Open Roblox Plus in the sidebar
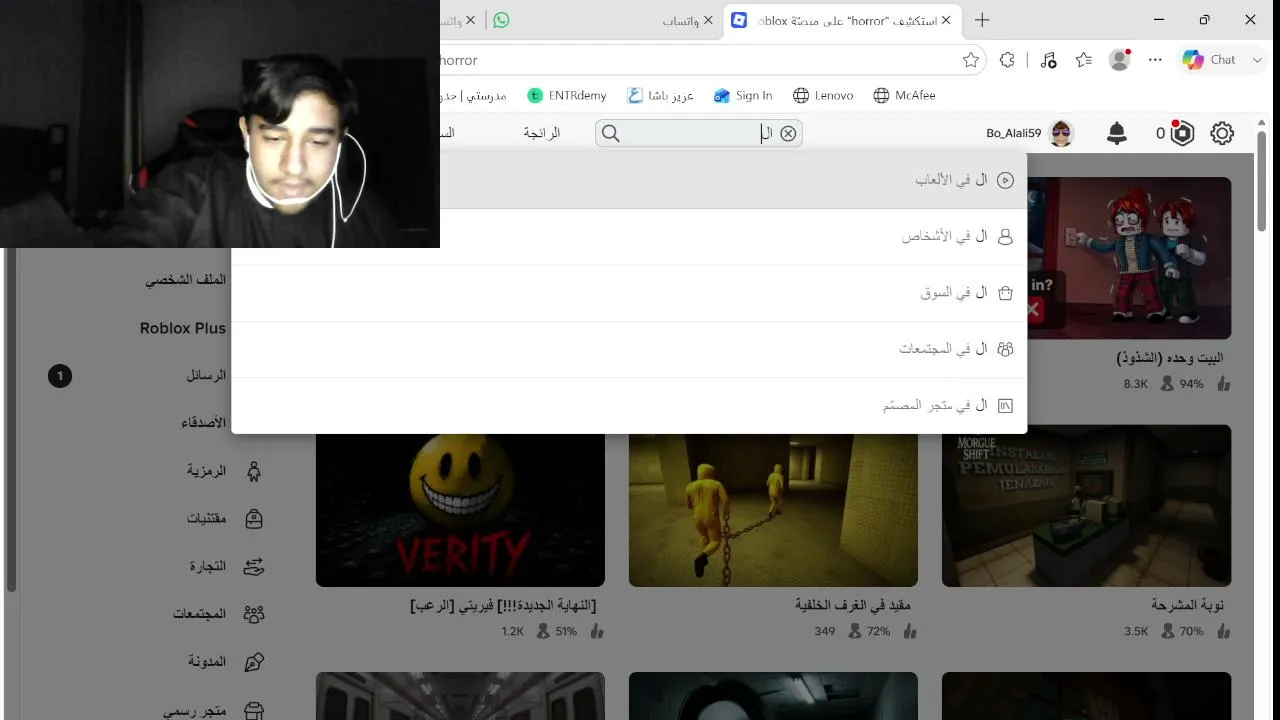Image resolution: width=1280 pixels, height=720 pixels. 183,328
